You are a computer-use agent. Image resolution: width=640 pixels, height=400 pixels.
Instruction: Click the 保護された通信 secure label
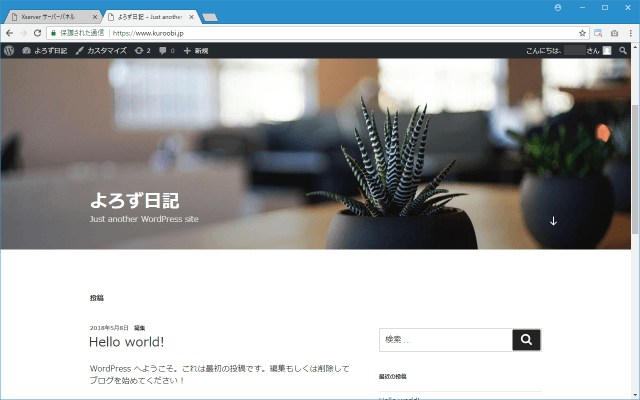(82, 33)
